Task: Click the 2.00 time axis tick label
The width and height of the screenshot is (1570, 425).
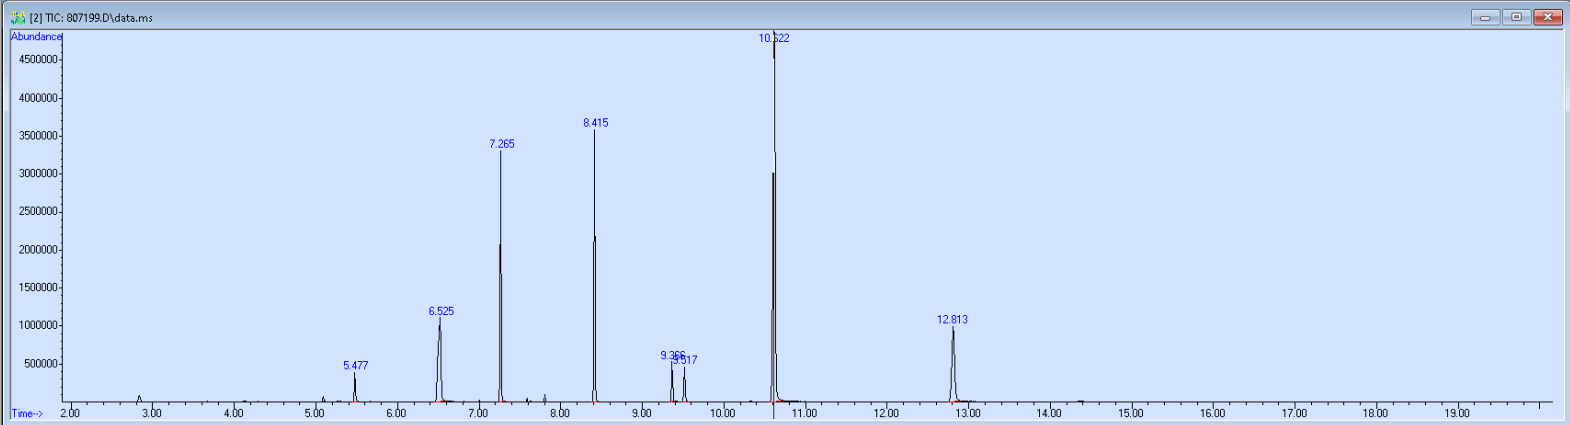Action: click(x=70, y=413)
